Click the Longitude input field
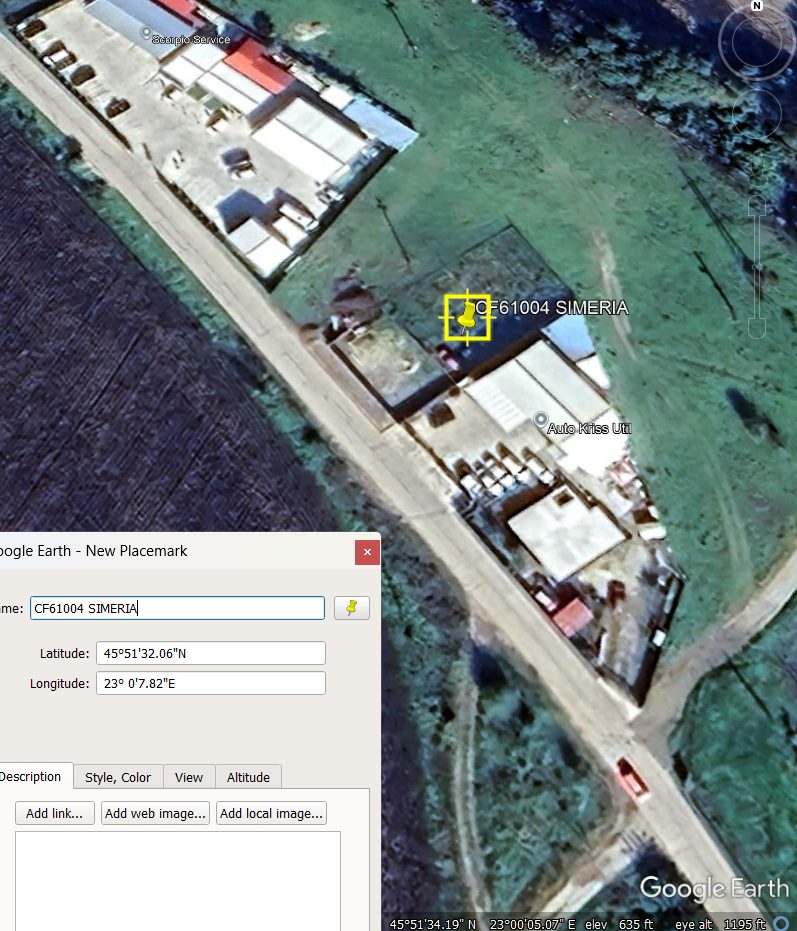797x931 pixels. (211, 683)
